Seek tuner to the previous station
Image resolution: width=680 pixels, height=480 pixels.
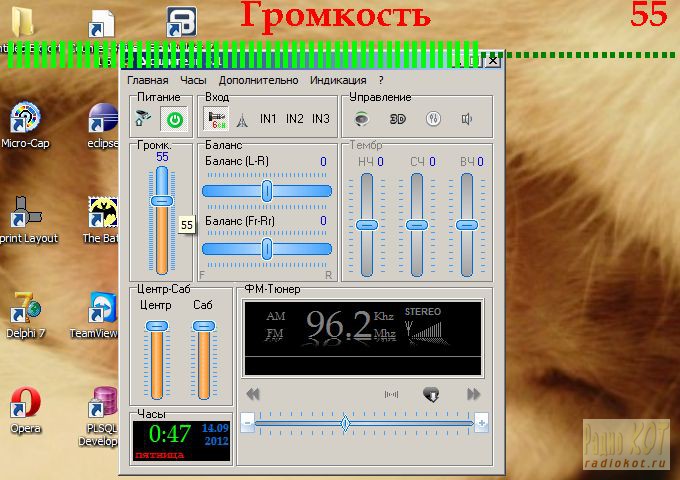253,394
